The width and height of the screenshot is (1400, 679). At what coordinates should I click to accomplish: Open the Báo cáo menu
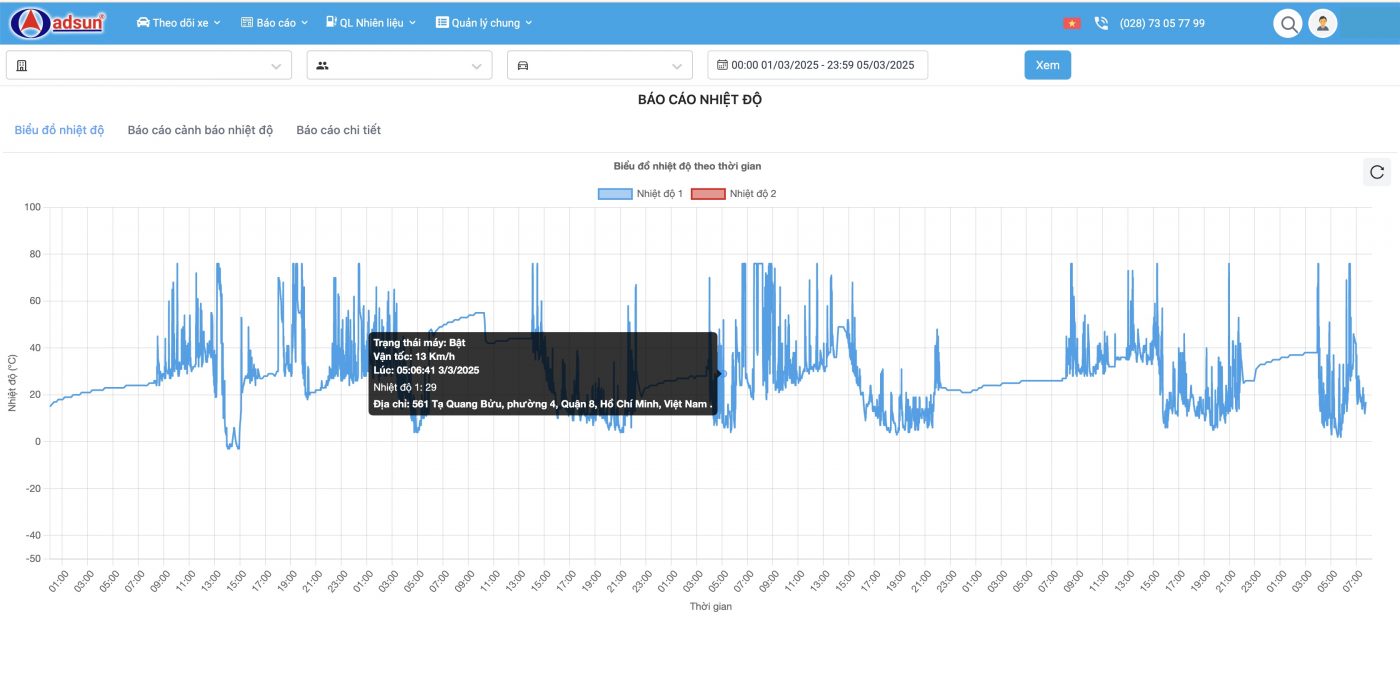point(275,23)
